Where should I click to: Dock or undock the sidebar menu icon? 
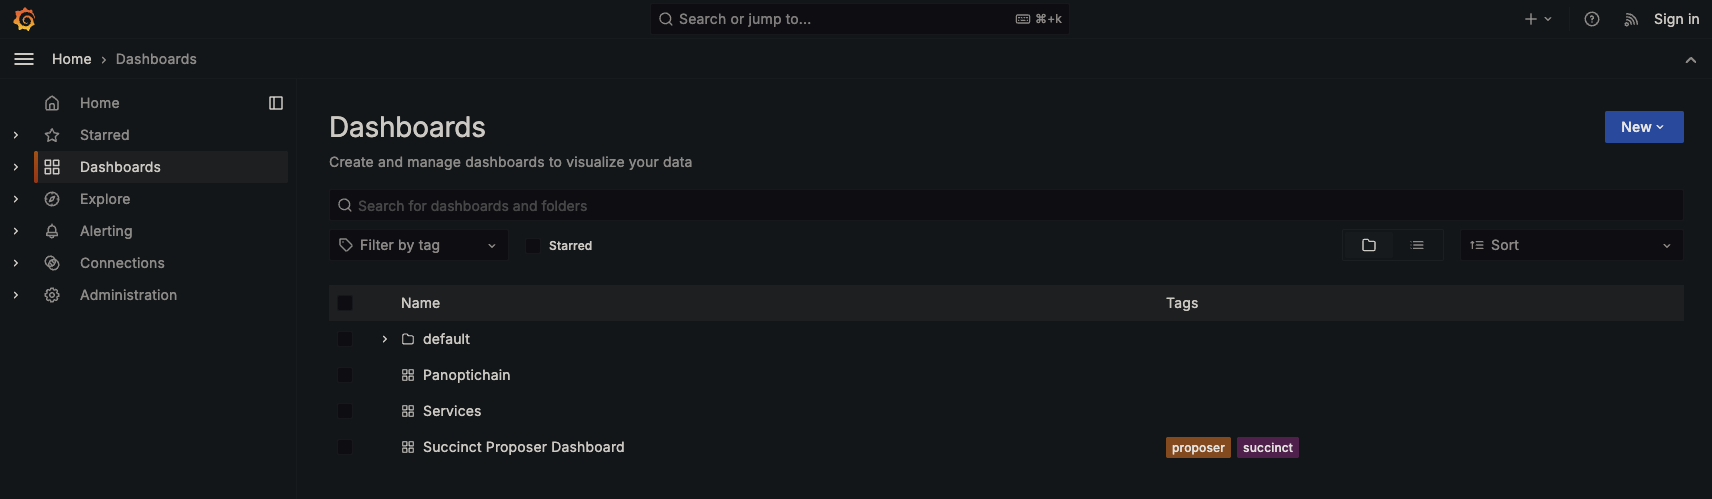coord(276,103)
